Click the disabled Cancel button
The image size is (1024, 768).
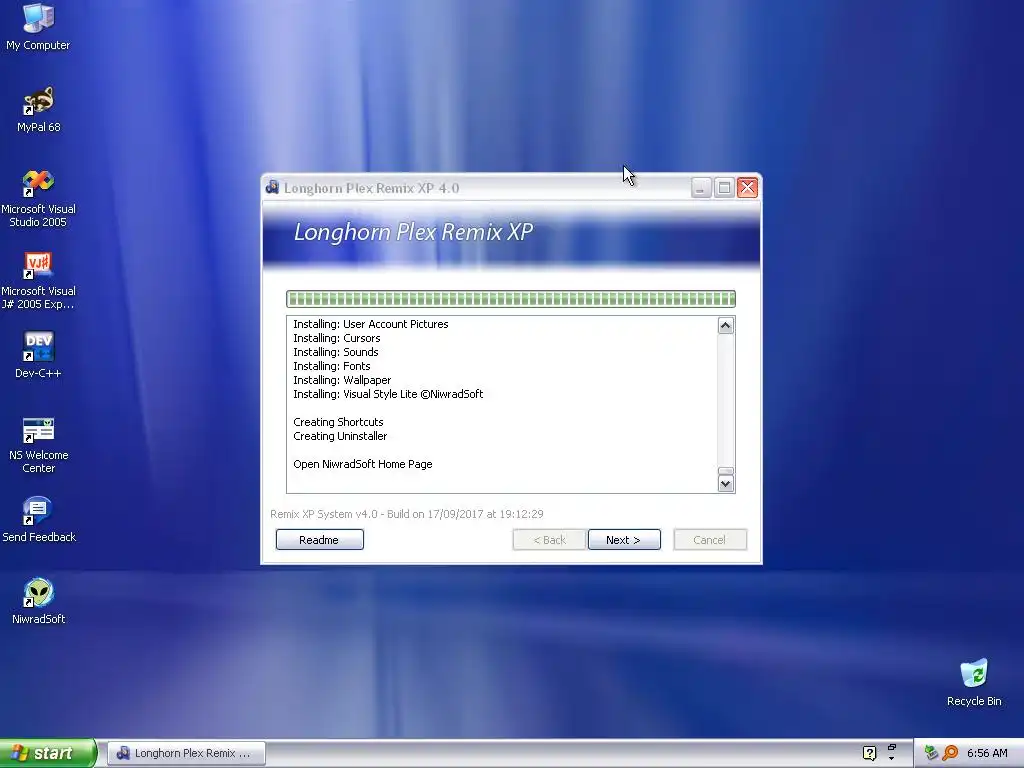[710, 539]
